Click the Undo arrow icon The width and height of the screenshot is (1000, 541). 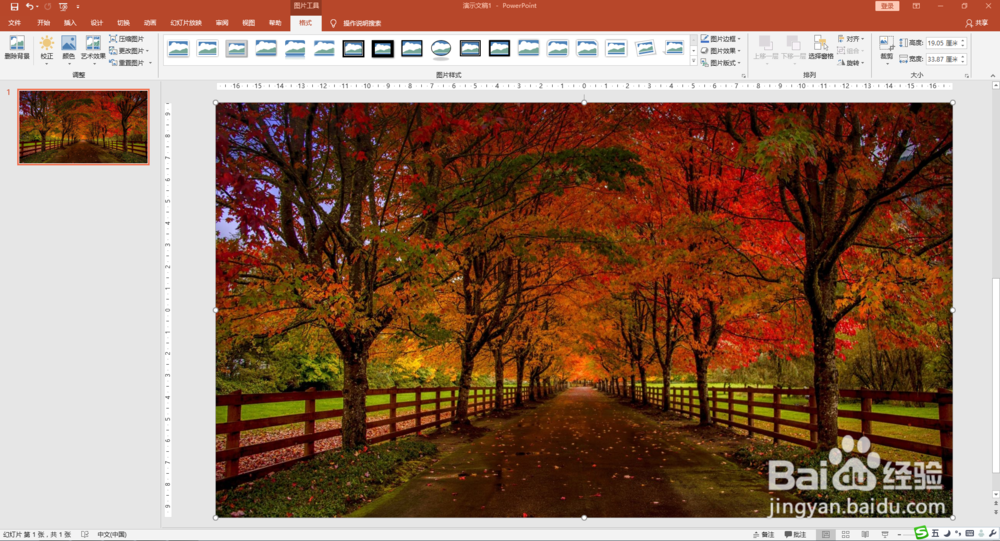point(29,6)
